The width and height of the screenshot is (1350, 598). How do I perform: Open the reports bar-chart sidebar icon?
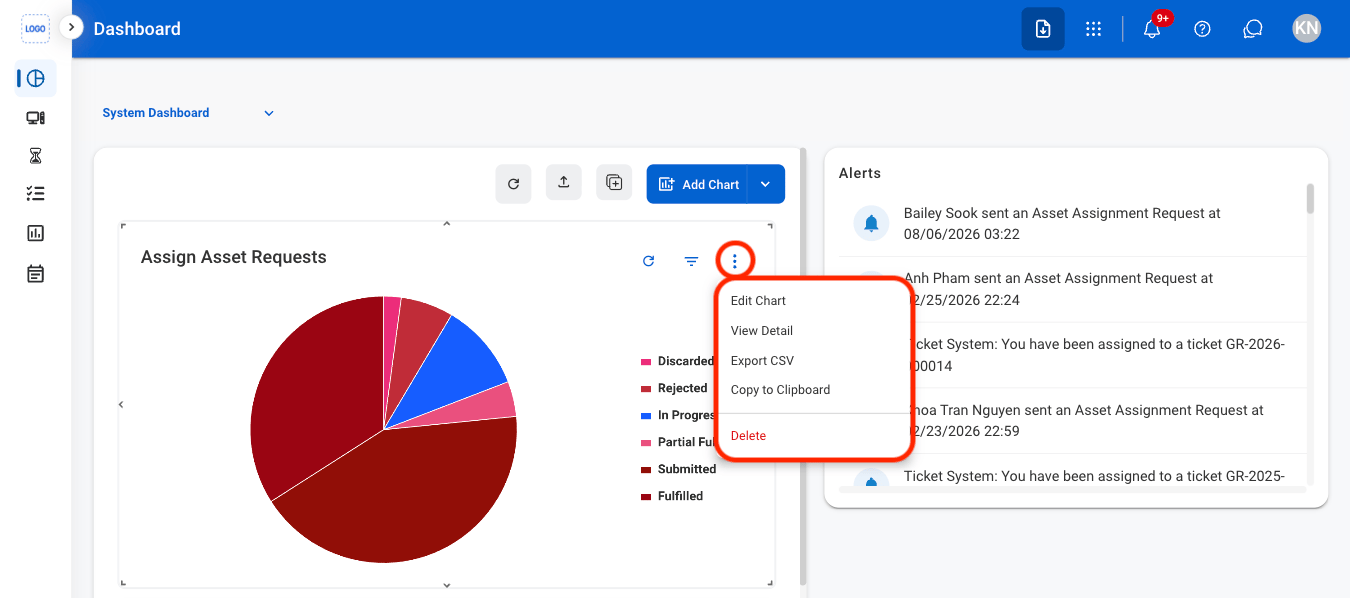click(x=36, y=233)
